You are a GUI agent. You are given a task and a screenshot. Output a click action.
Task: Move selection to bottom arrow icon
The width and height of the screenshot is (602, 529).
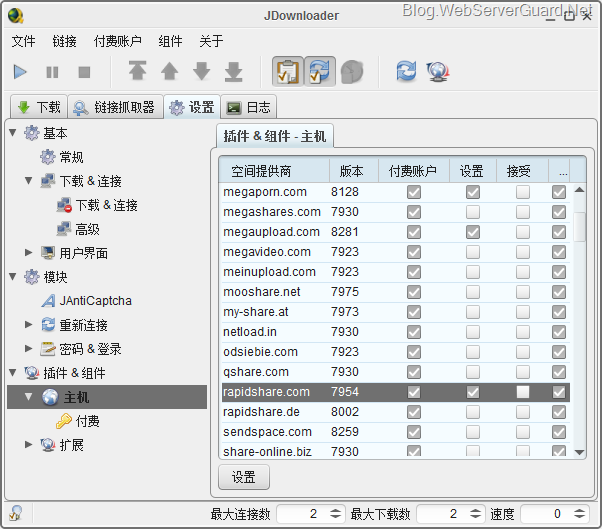[233, 71]
